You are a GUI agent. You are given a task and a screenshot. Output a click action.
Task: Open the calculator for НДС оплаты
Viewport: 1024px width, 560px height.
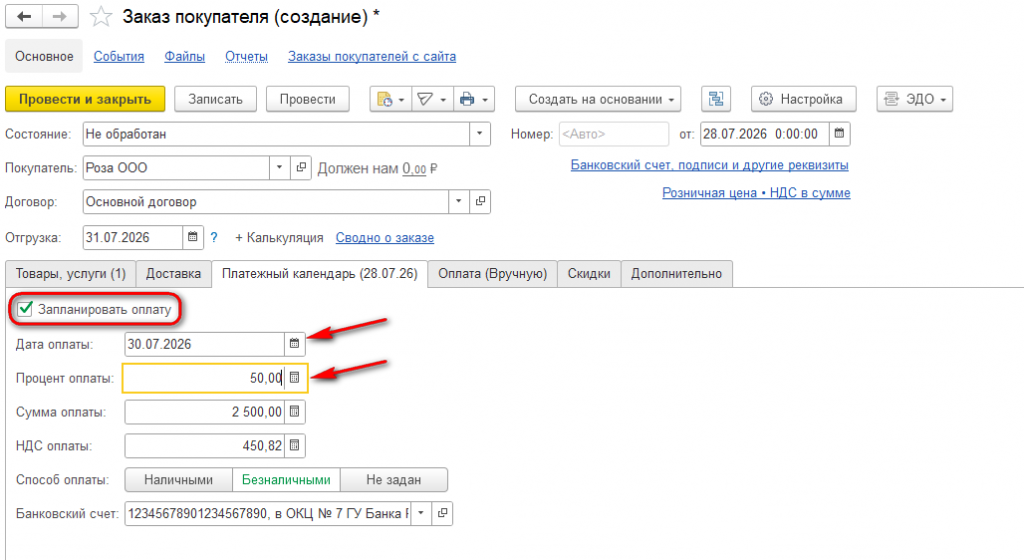click(x=295, y=446)
